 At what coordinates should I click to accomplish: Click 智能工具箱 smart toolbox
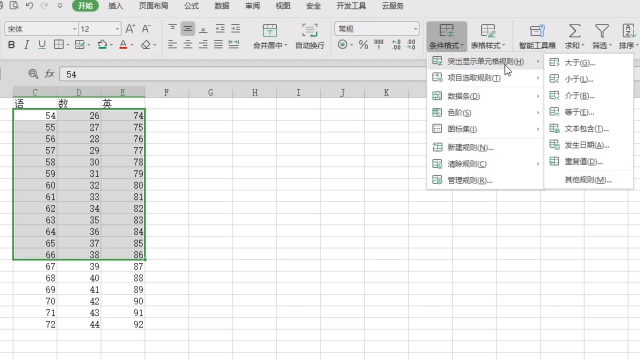pos(537,36)
